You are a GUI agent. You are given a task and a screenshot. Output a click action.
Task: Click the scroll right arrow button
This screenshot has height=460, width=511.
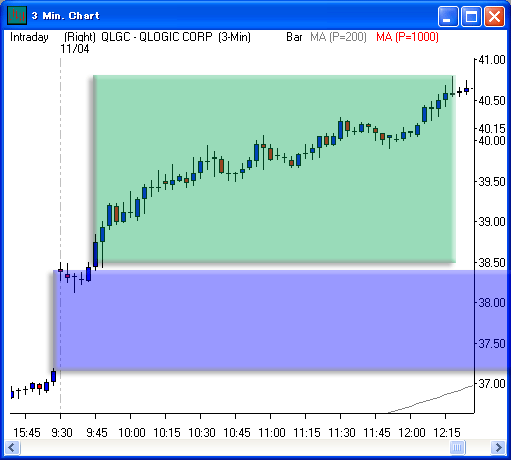[x=498, y=447]
